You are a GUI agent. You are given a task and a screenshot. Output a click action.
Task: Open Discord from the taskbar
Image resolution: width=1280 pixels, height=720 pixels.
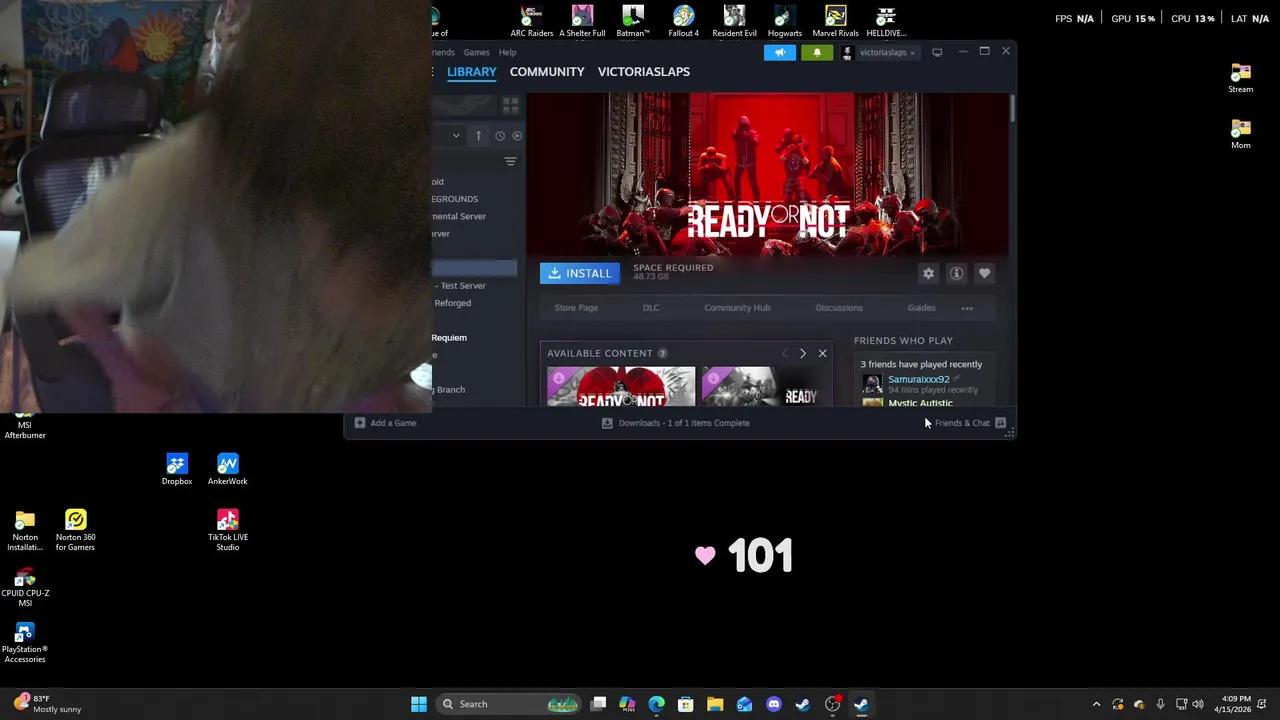pyautogui.click(x=773, y=704)
